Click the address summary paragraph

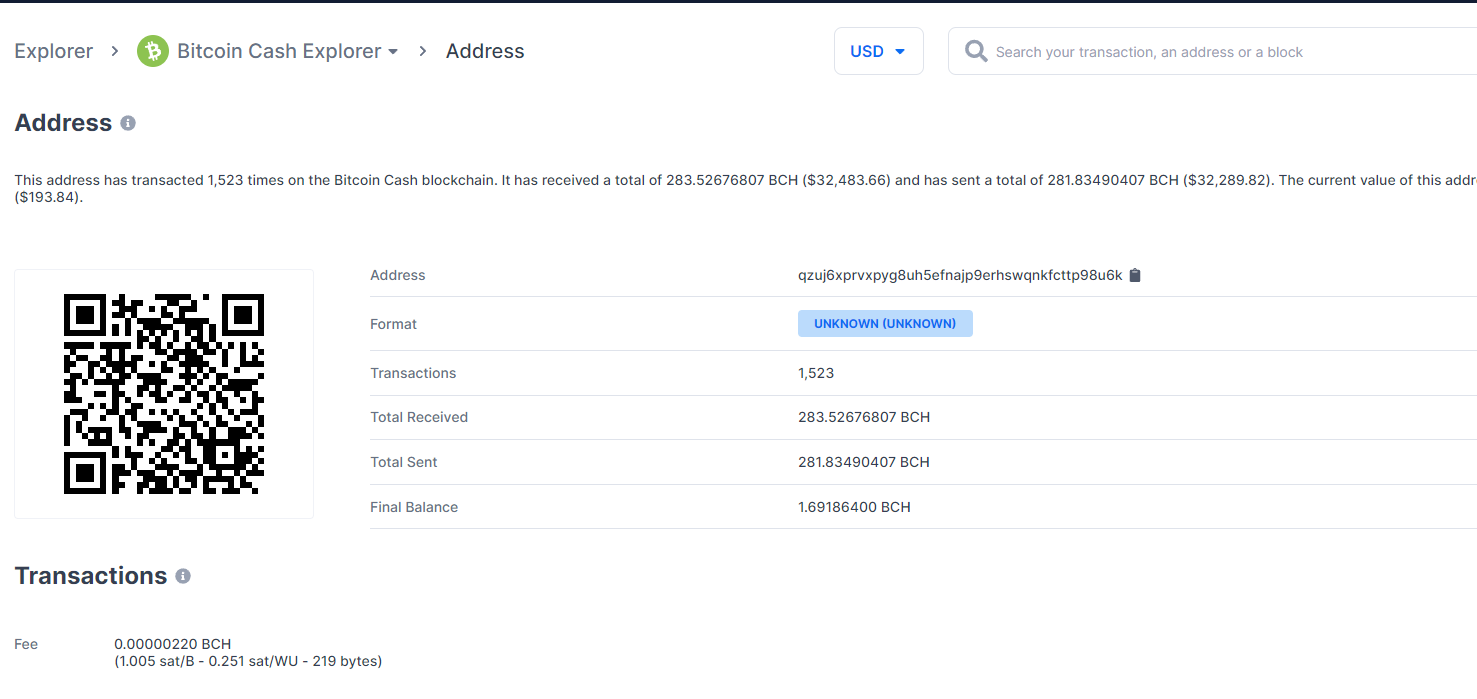point(745,189)
